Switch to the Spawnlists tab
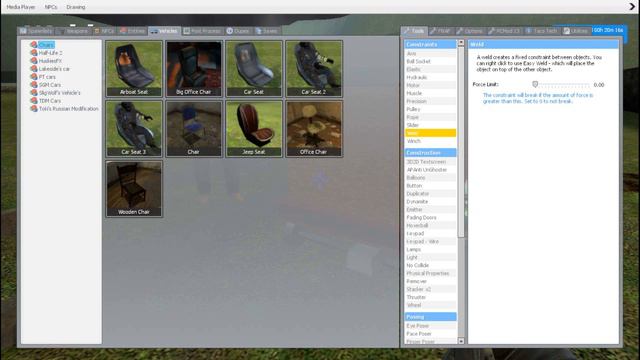640x360 pixels. pyautogui.click(x=36, y=31)
